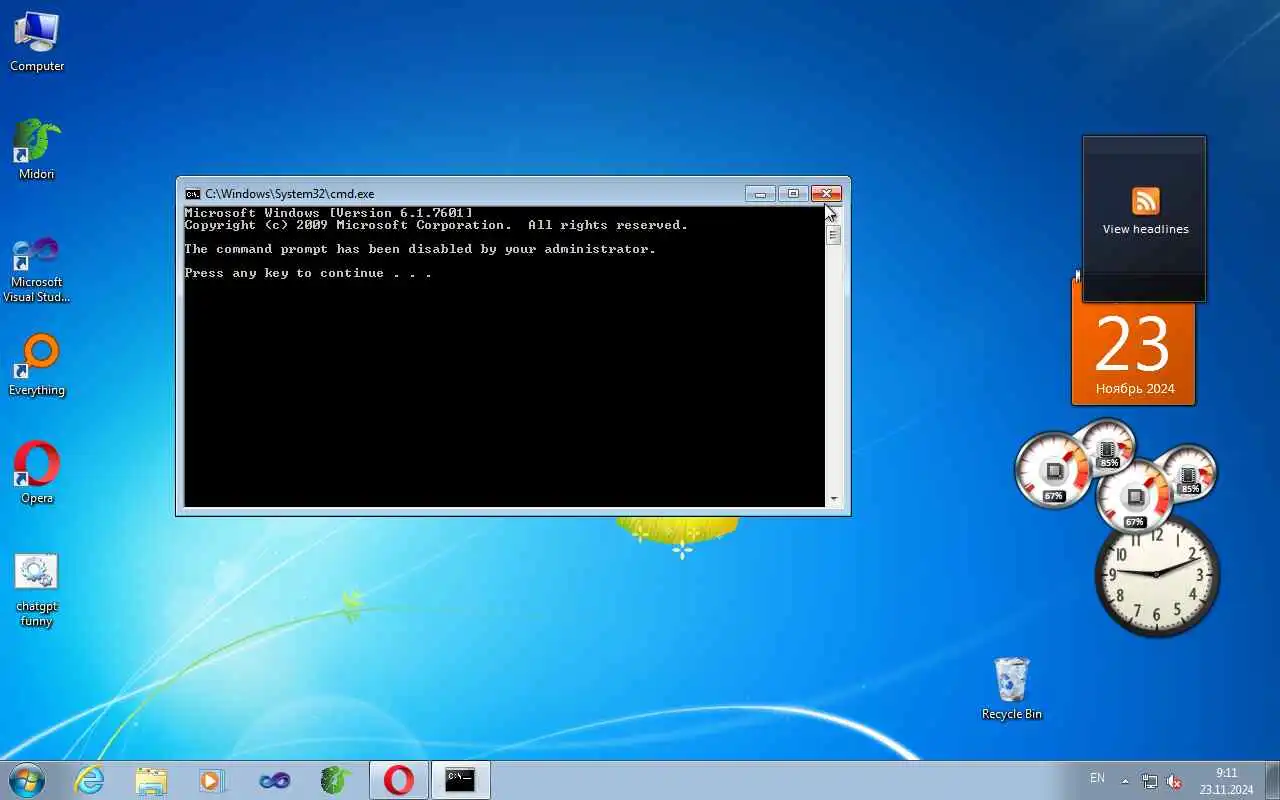Click the upper CPU meter gadget reading 85%
This screenshot has height=800, width=1280.
pos(1108,447)
